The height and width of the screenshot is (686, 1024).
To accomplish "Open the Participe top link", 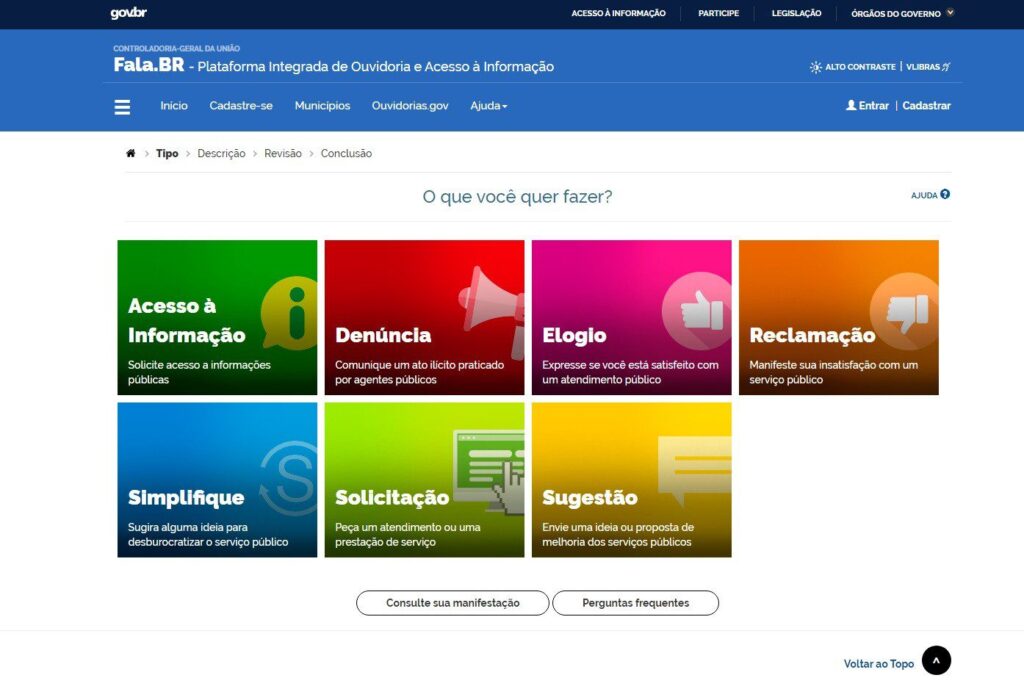I will tap(718, 13).
